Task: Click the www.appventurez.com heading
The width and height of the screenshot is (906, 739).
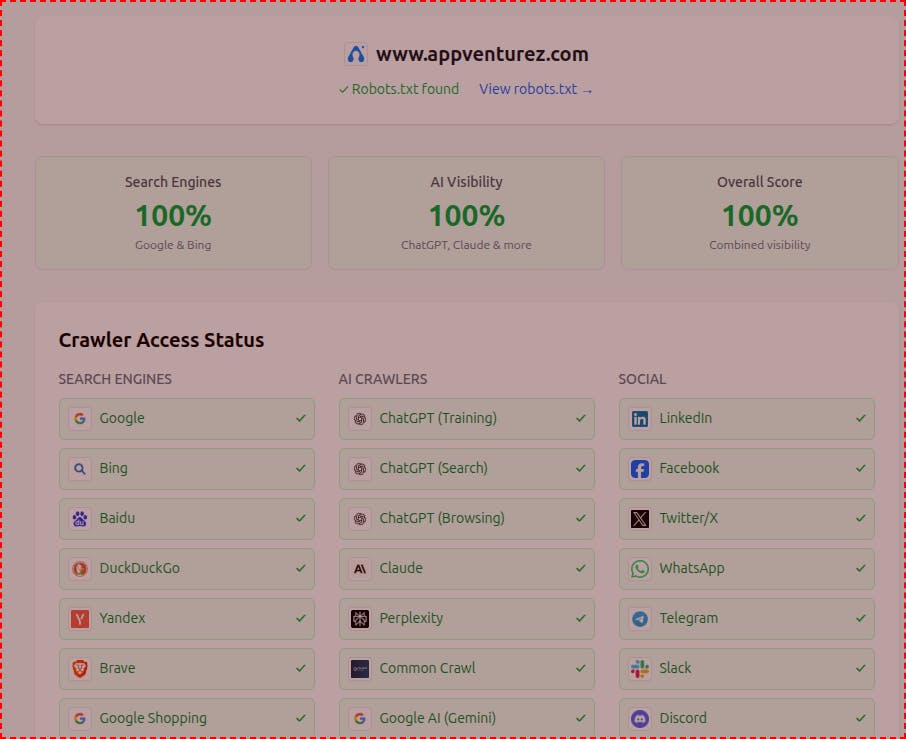Action: (x=482, y=54)
